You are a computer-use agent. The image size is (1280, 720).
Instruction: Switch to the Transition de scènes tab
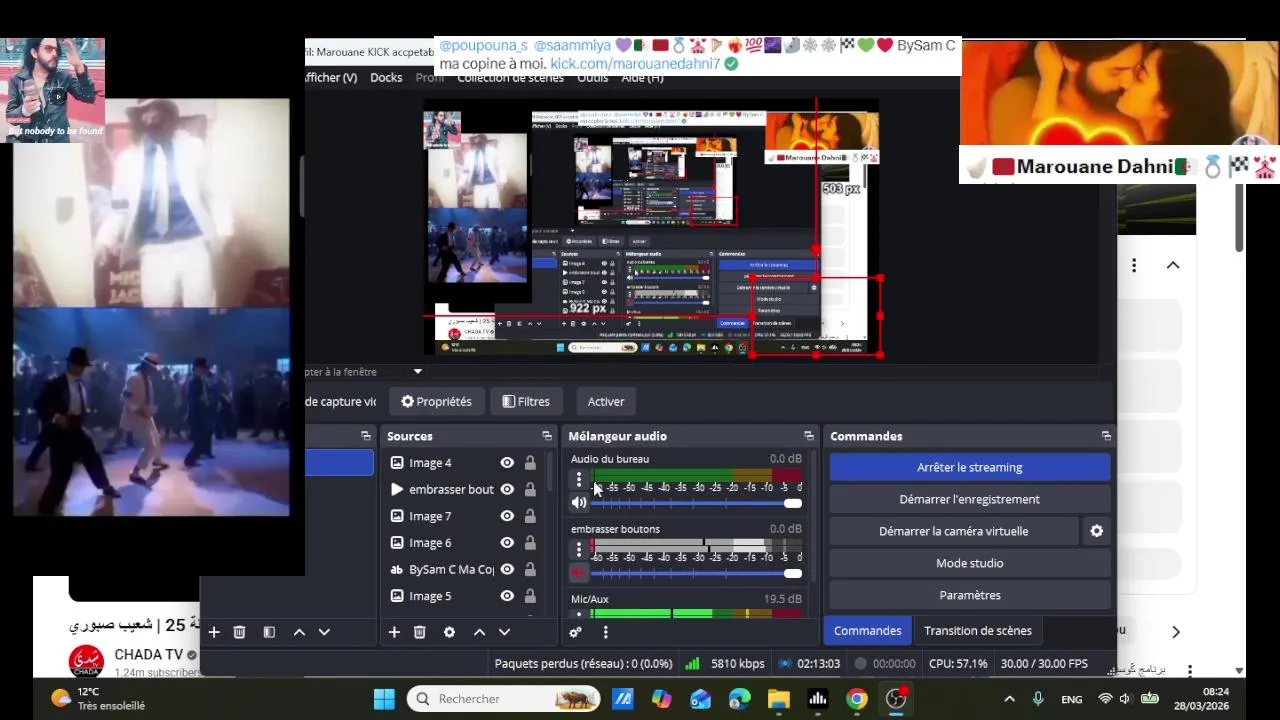click(978, 631)
